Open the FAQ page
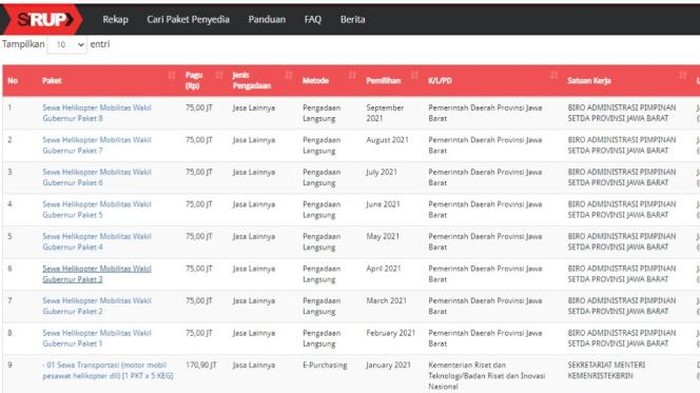 coord(312,19)
